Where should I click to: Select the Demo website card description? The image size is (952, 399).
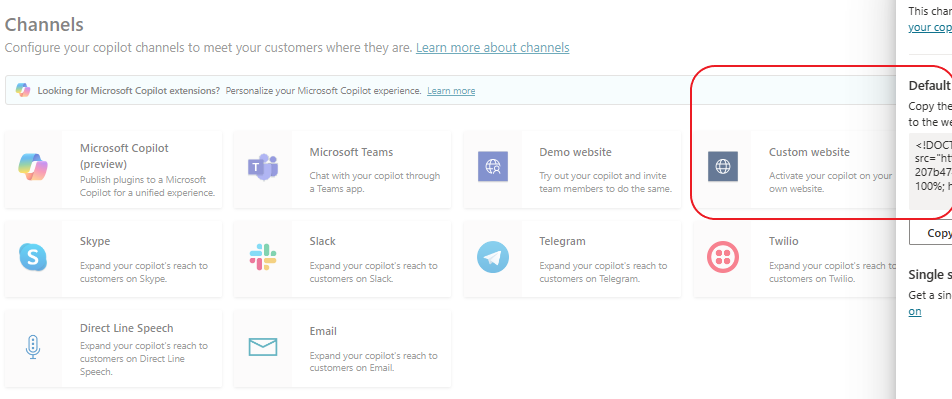point(605,182)
